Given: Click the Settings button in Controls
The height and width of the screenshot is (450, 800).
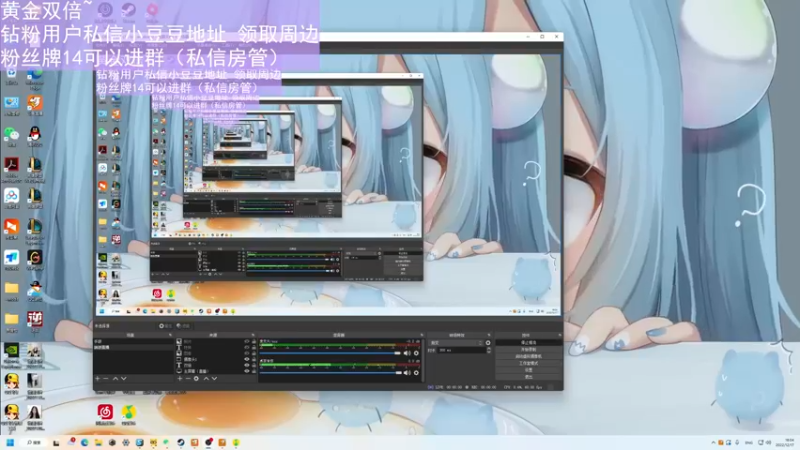Looking at the screenshot, I should [x=529, y=370].
